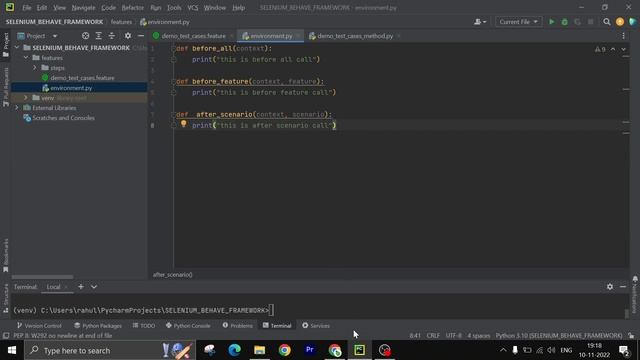This screenshot has height=360, width=640.
Task: Open Microsoft Edge from taskbar
Action: [234, 350]
